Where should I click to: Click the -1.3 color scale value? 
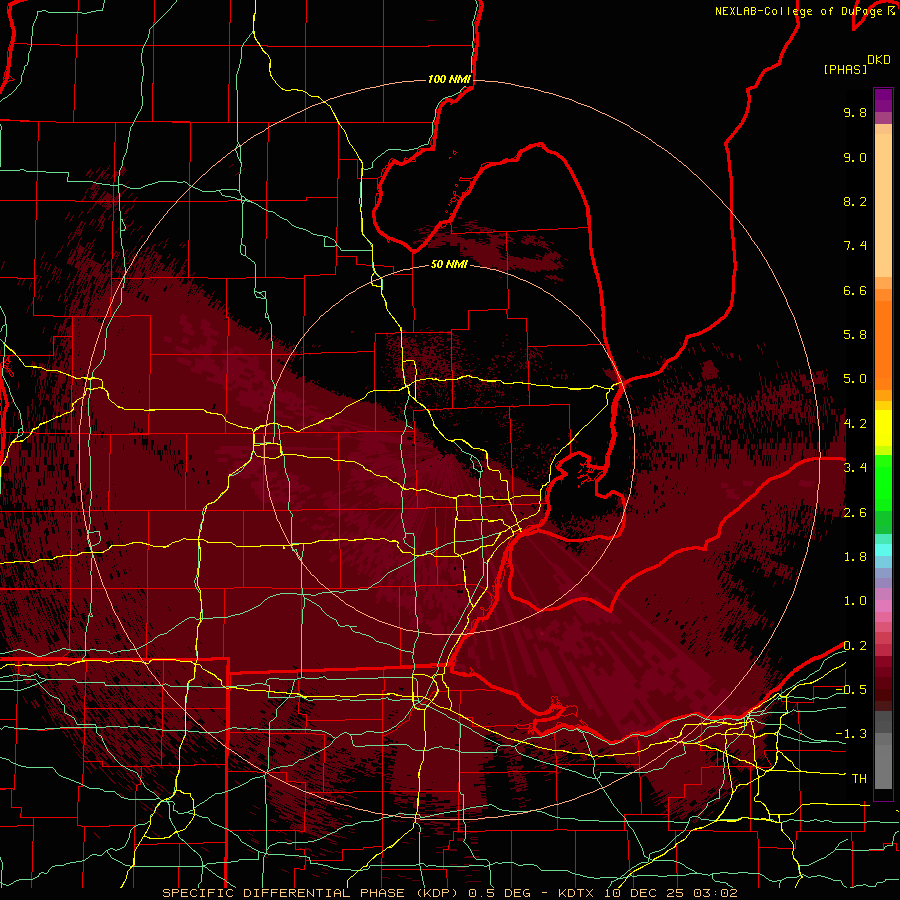pyautogui.click(x=851, y=734)
